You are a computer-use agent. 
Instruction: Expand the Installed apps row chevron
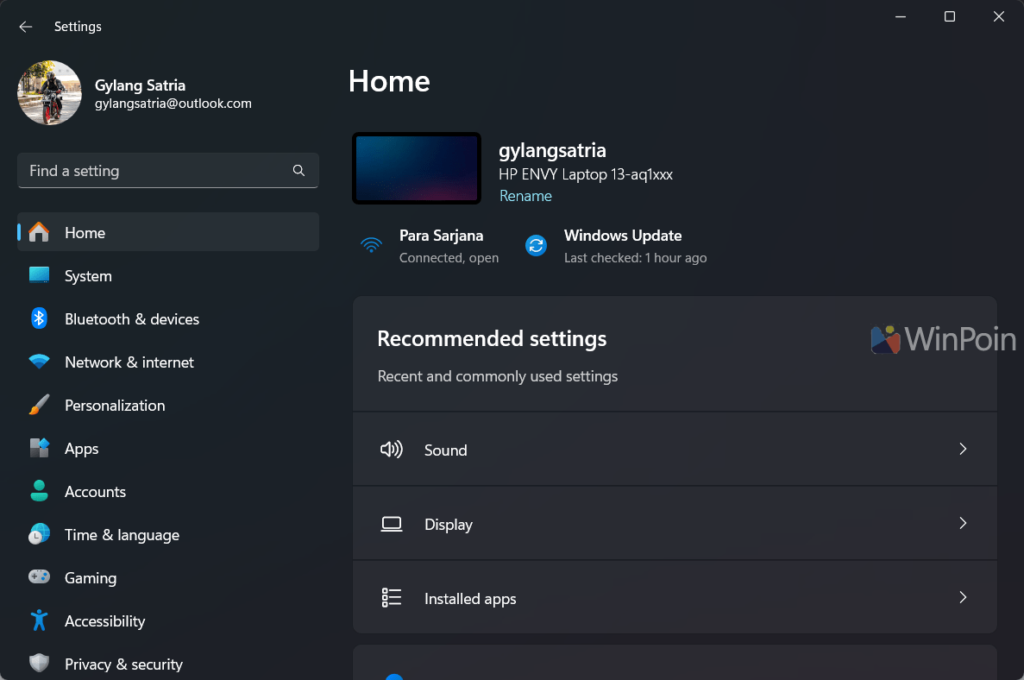963,597
